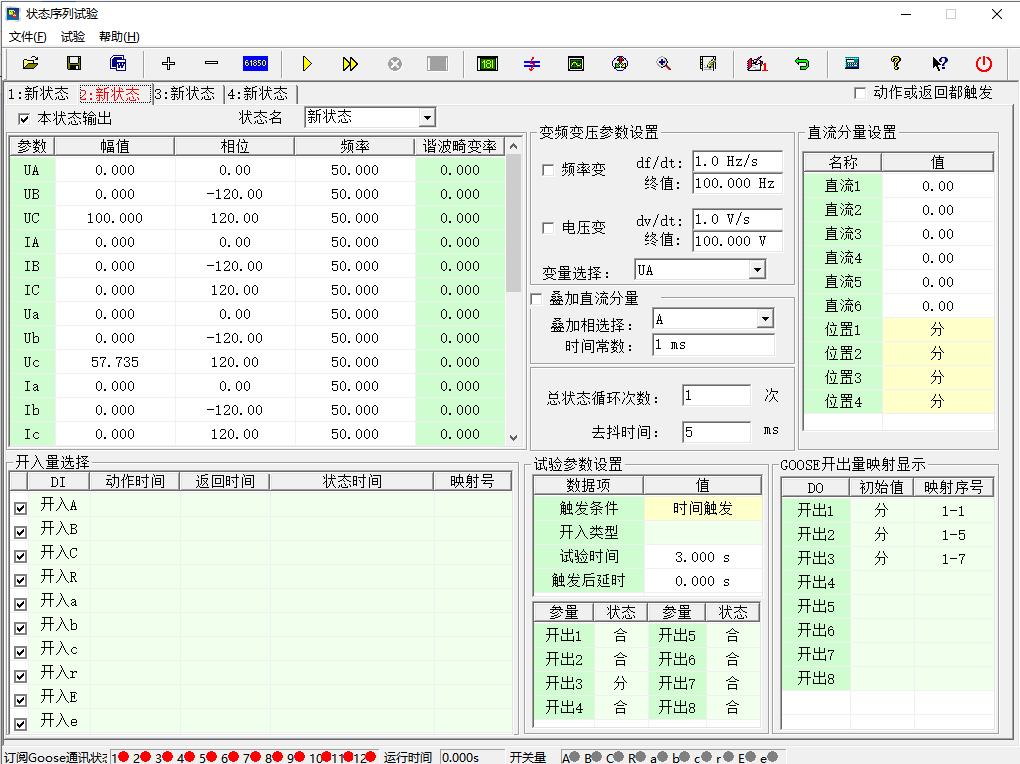1020x764 pixels.
Task: Click the plus icon to add state
Action: (168, 63)
